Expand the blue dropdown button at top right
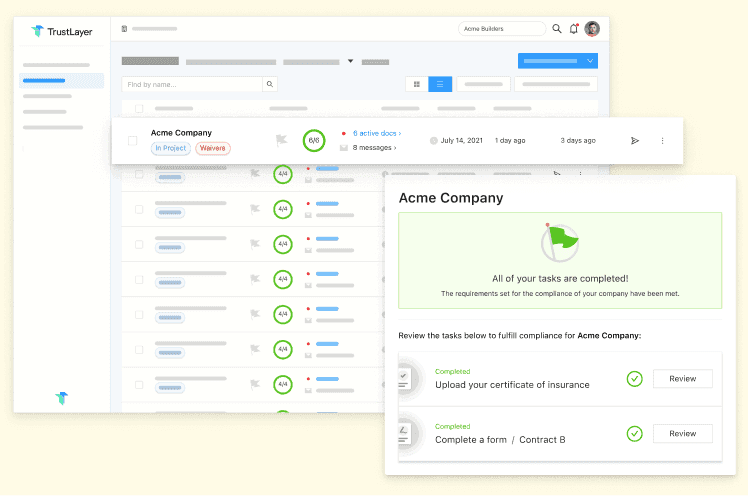 pos(558,61)
